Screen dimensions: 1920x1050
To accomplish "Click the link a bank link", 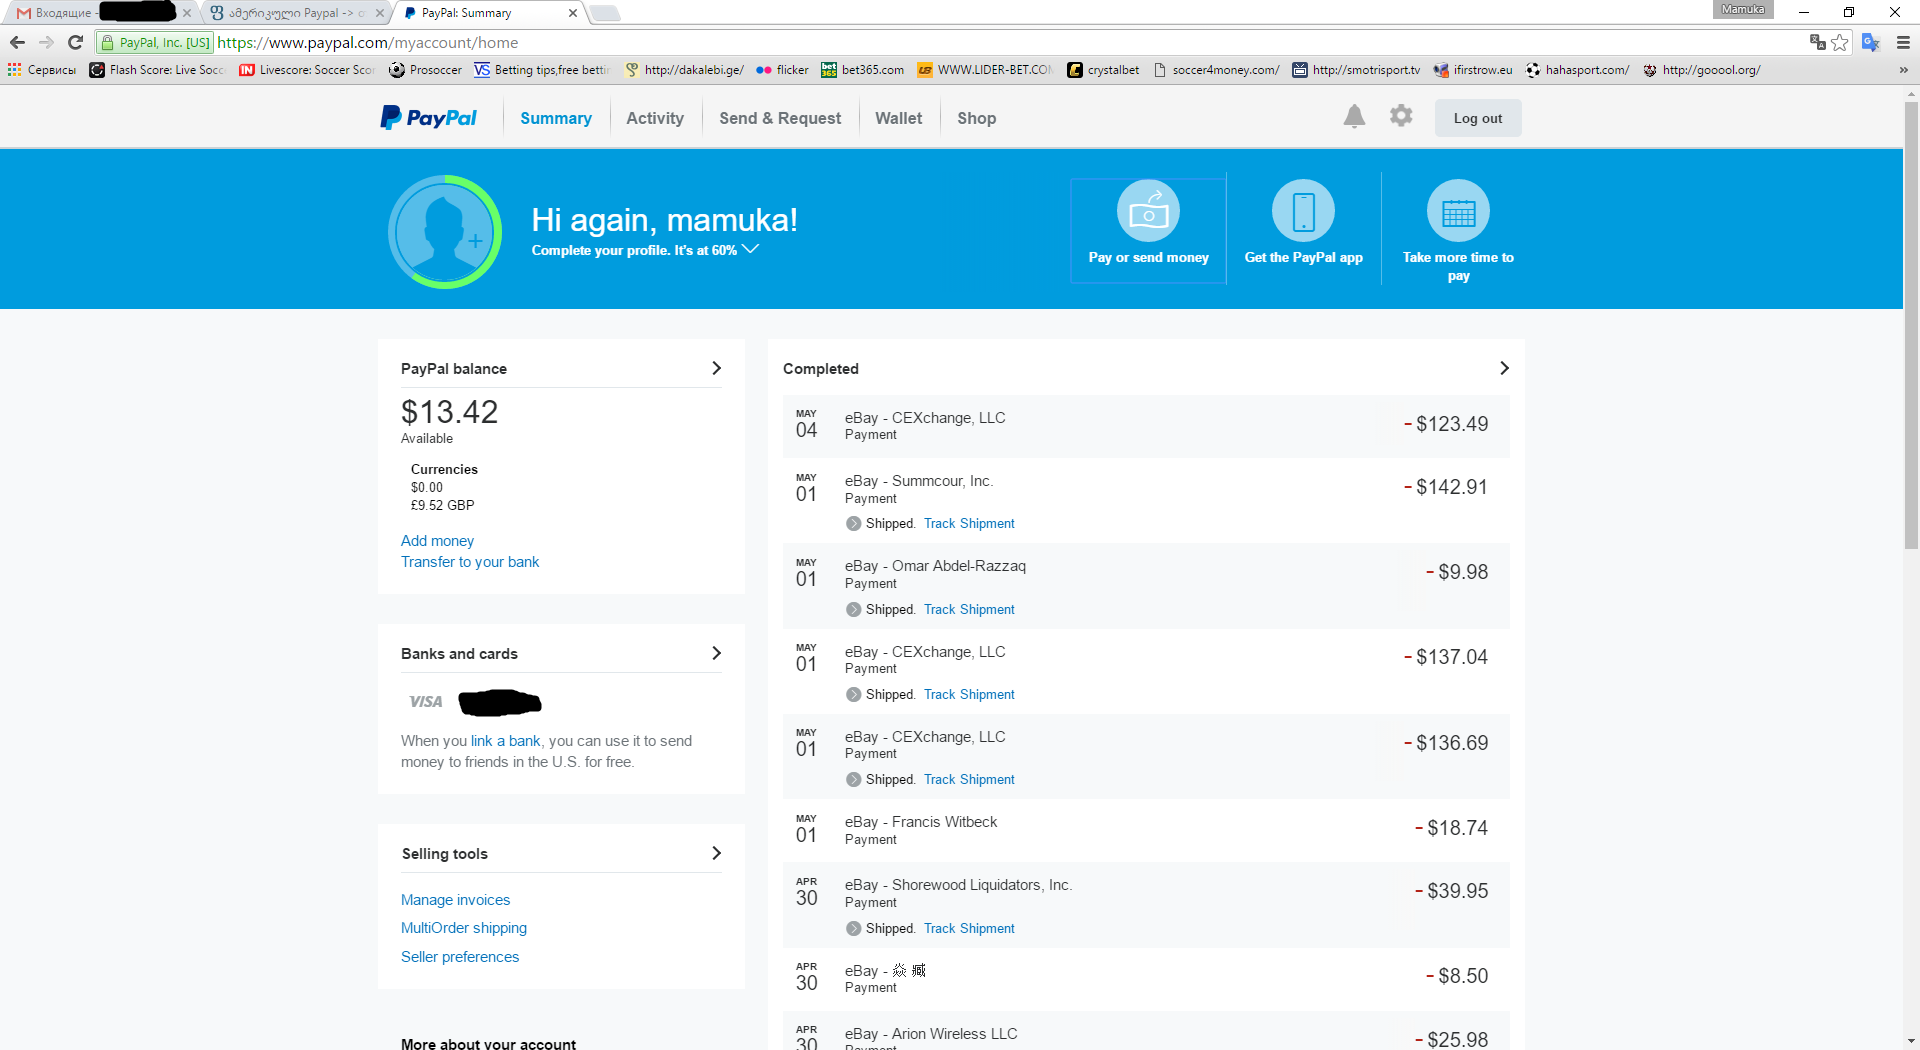I will pyautogui.click(x=506, y=741).
